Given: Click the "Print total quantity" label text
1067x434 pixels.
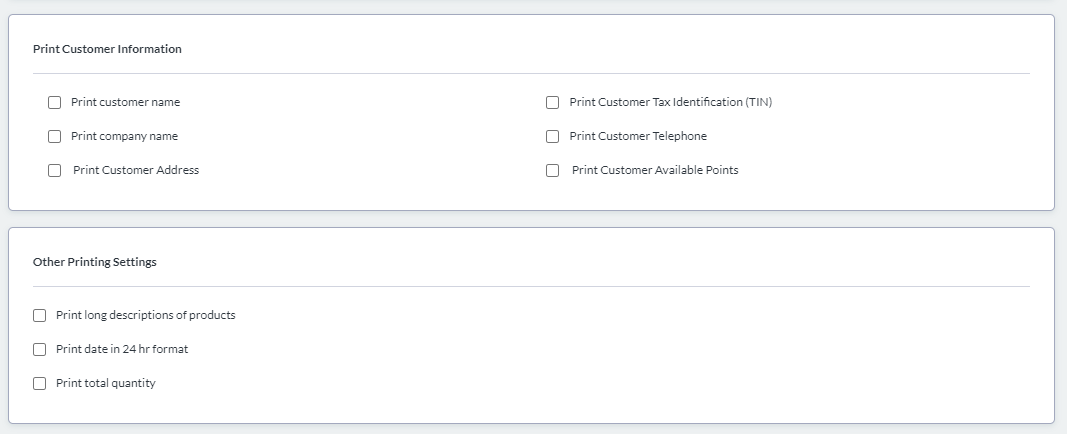Looking at the screenshot, I should [106, 383].
